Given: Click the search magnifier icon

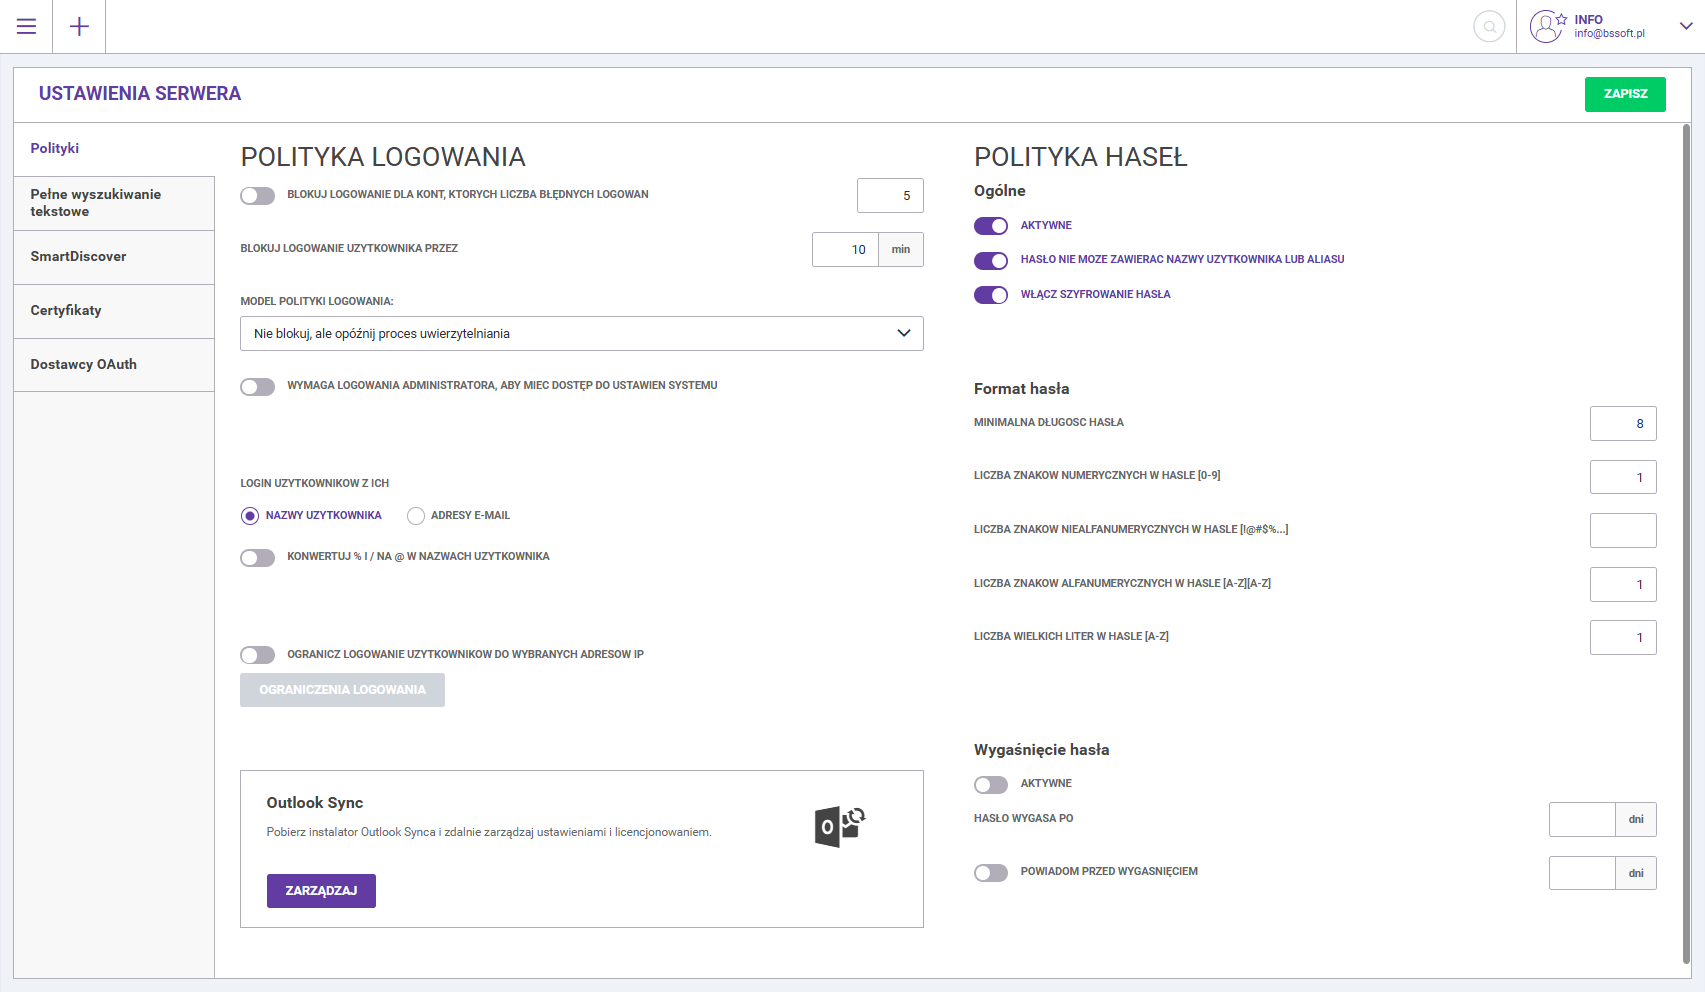Looking at the screenshot, I should point(1489,27).
